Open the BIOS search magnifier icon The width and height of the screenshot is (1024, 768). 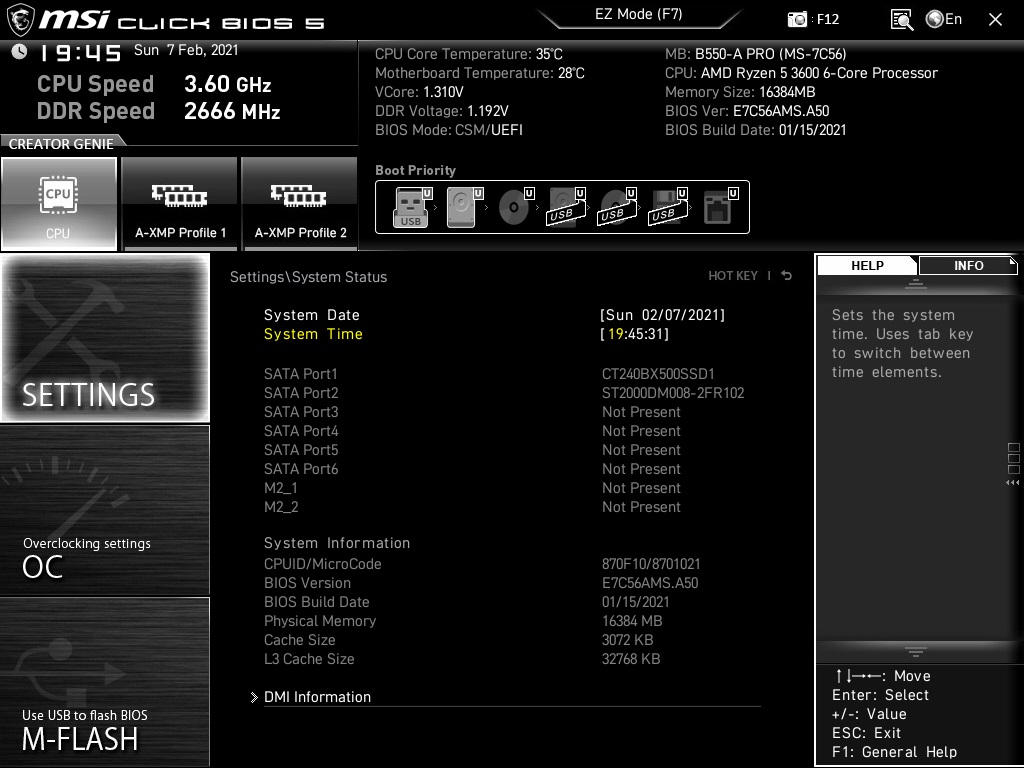click(x=902, y=20)
